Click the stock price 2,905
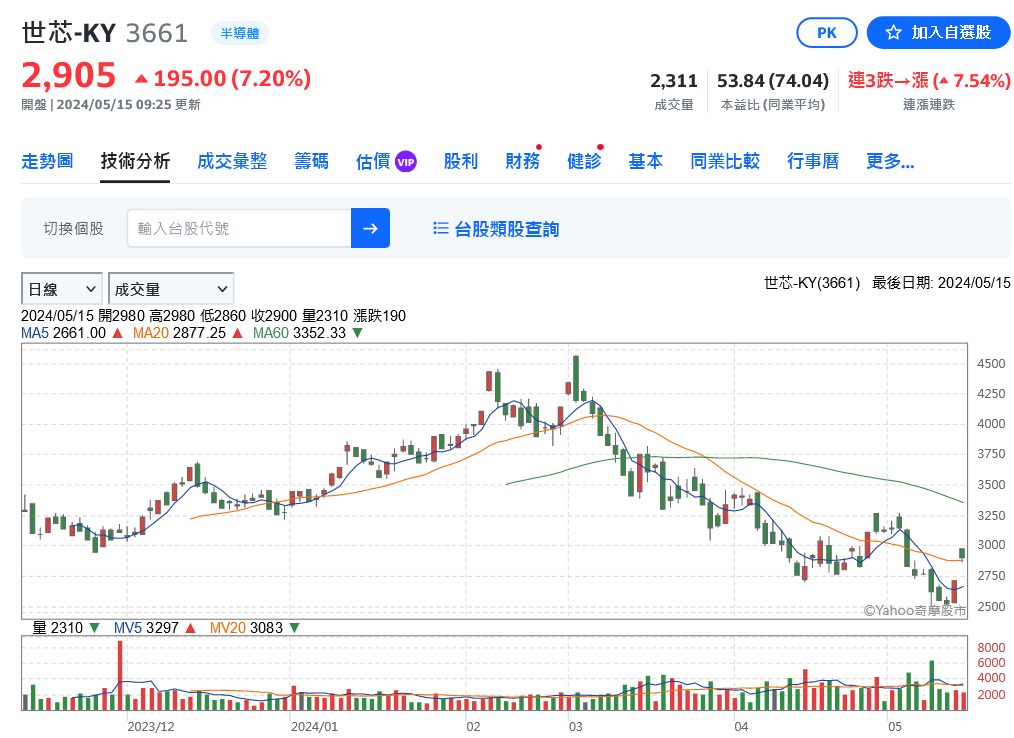 pos(69,76)
